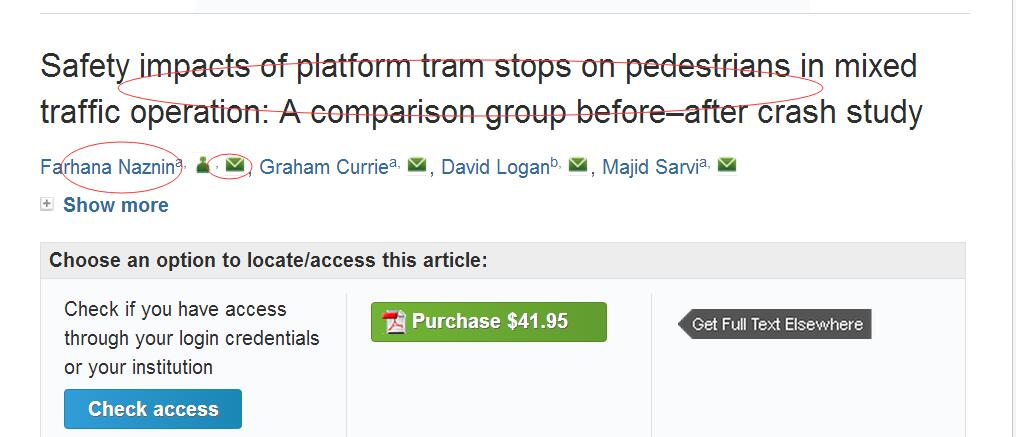Open the Graham Currie author link
The height and width of the screenshot is (437, 1016).
pos(323,167)
